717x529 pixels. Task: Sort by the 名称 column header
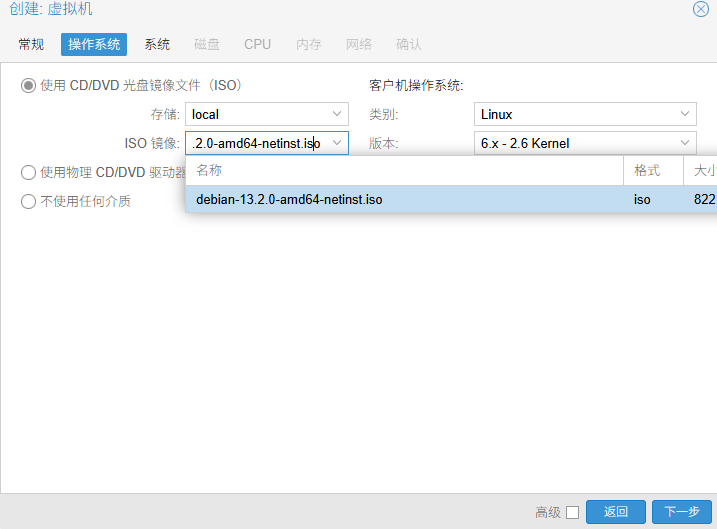tap(403, 170)
